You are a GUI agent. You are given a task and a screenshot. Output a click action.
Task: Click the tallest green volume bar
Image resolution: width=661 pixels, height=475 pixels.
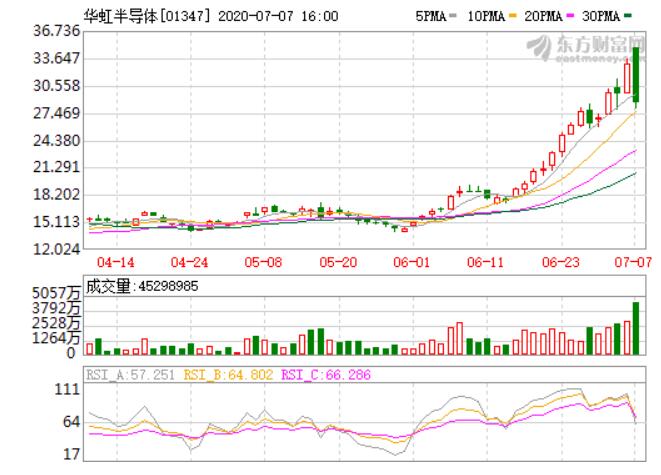pos(636,328)
